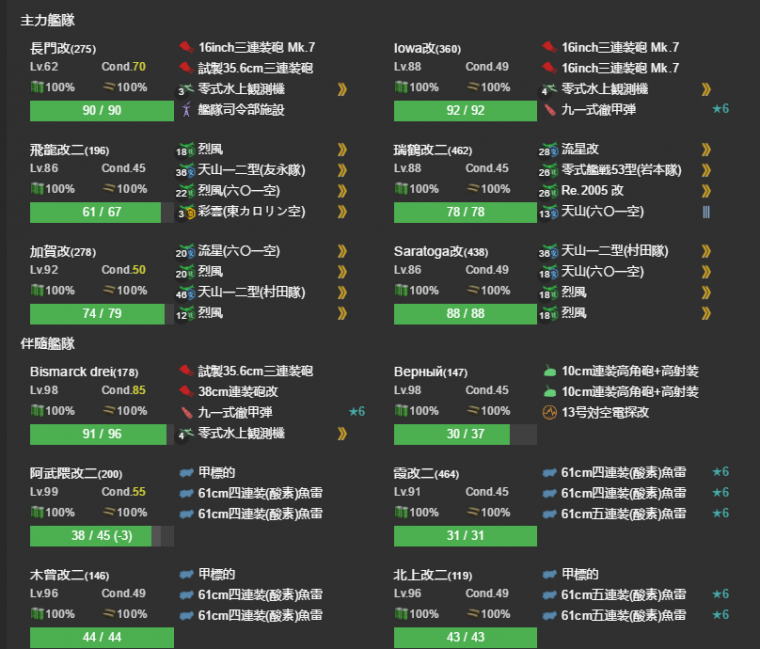The height and width of the screenshot is (649, 760).
Task: Select the ship name 瑞鶴改二(462)
Action: 433,150
